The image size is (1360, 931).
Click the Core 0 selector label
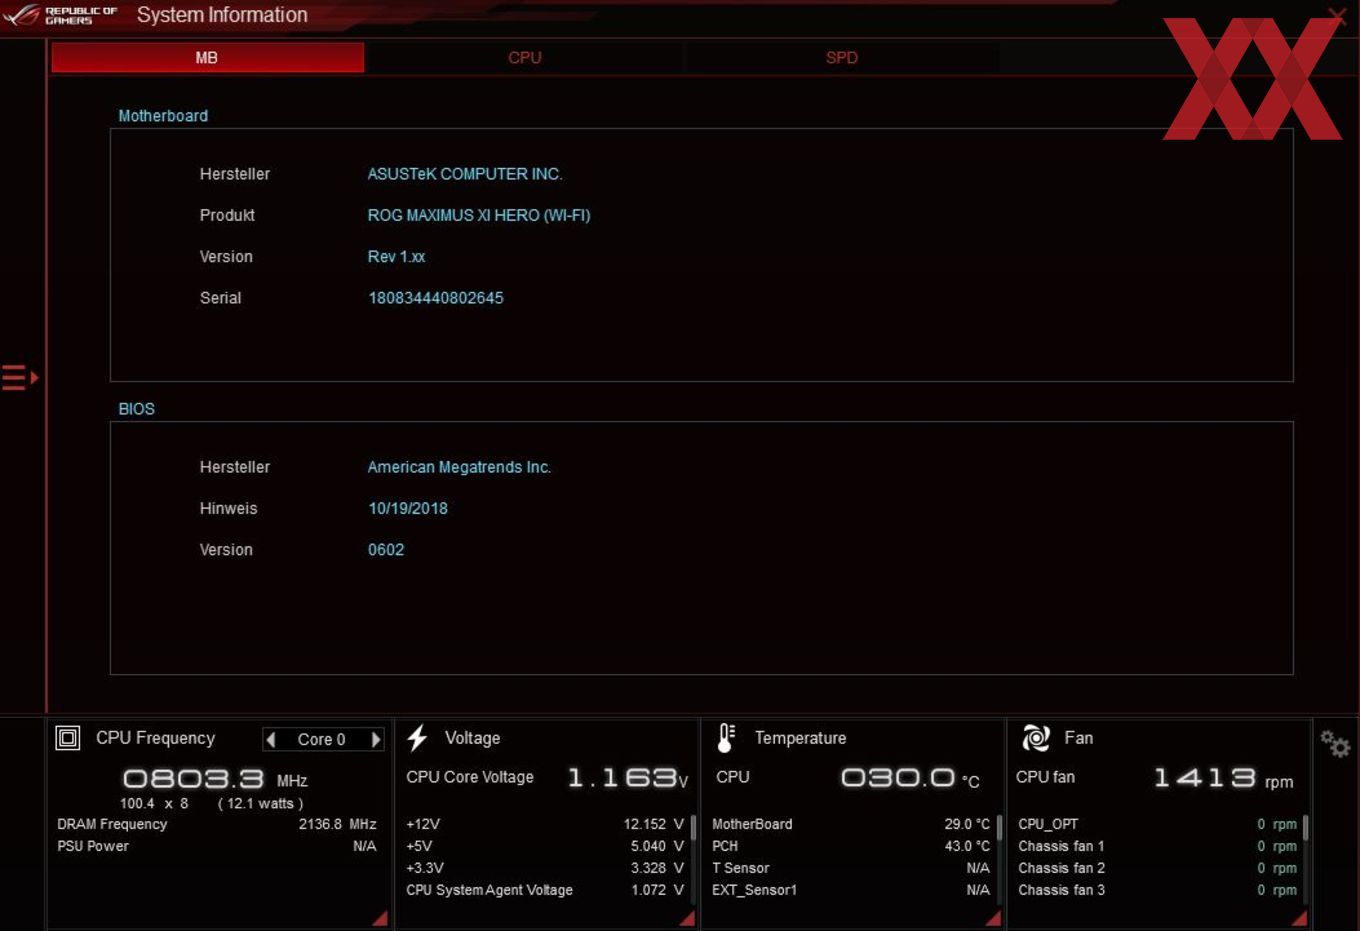(322, 739)
